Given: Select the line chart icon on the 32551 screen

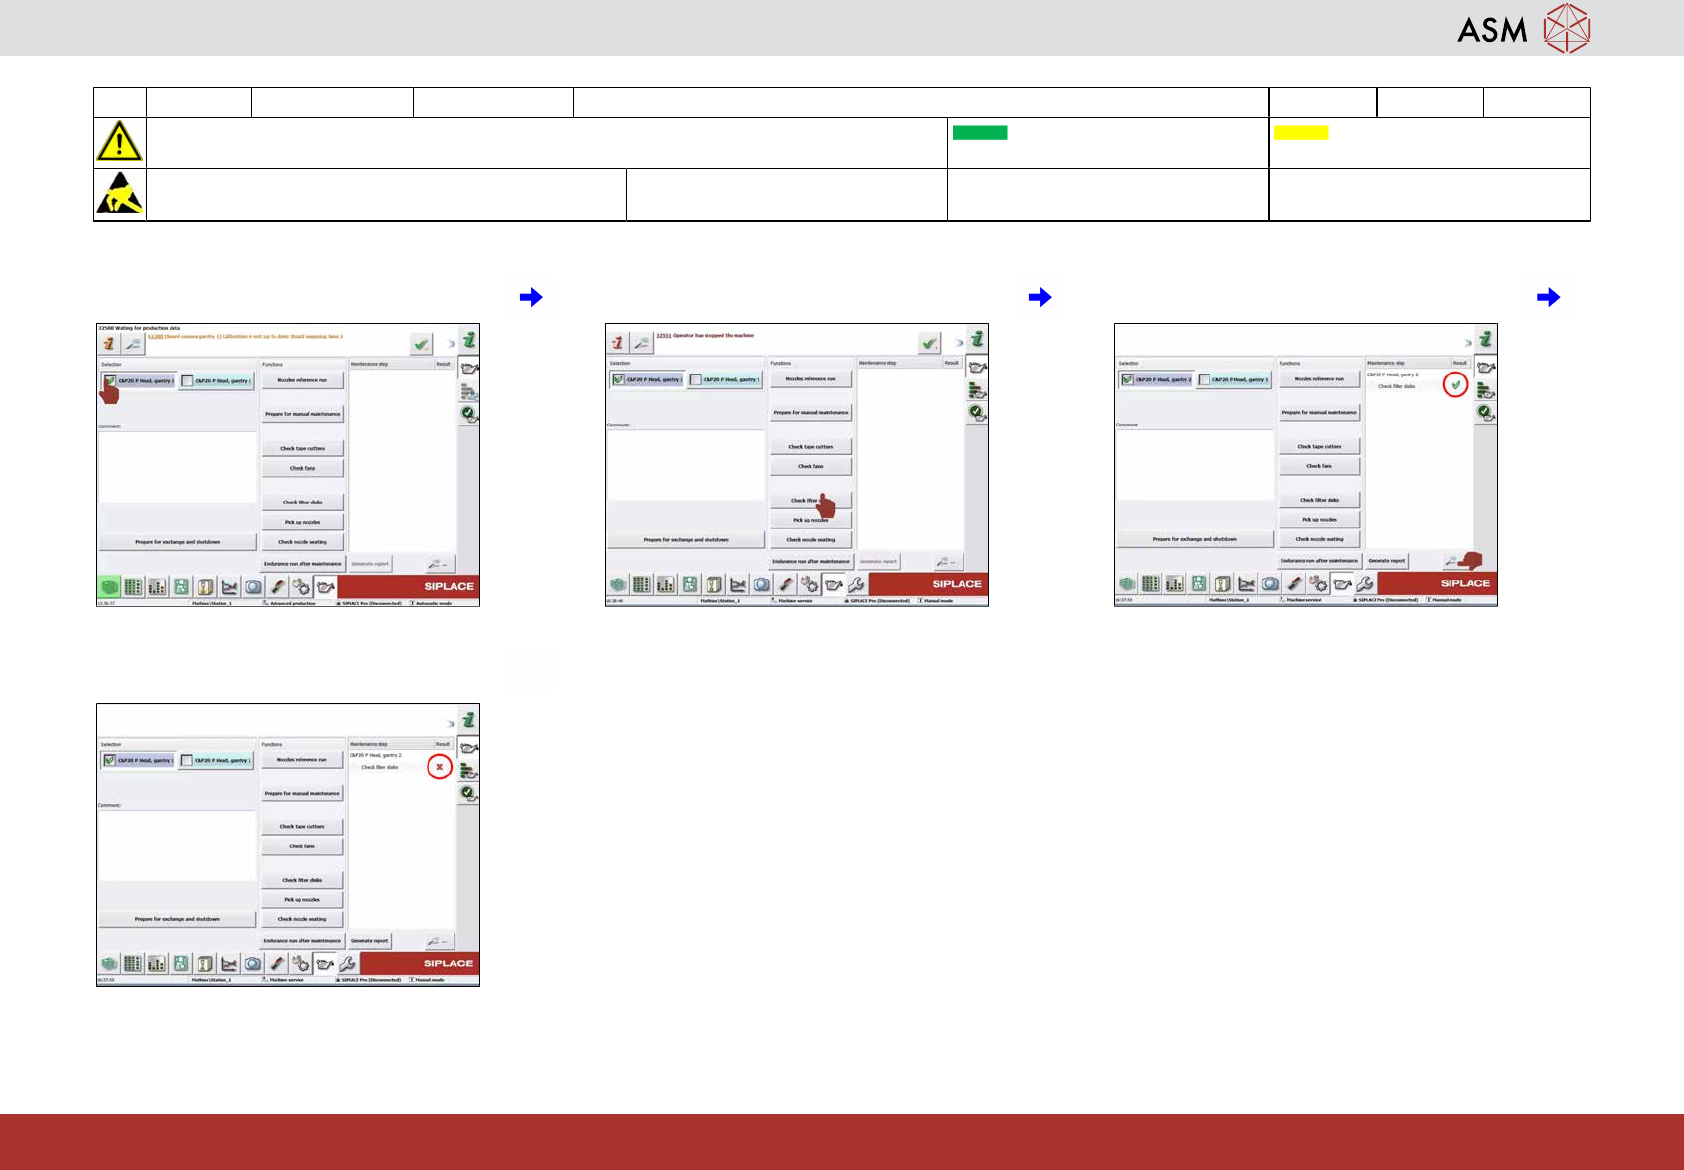Looking at the screenshot, I should (737, 585).
